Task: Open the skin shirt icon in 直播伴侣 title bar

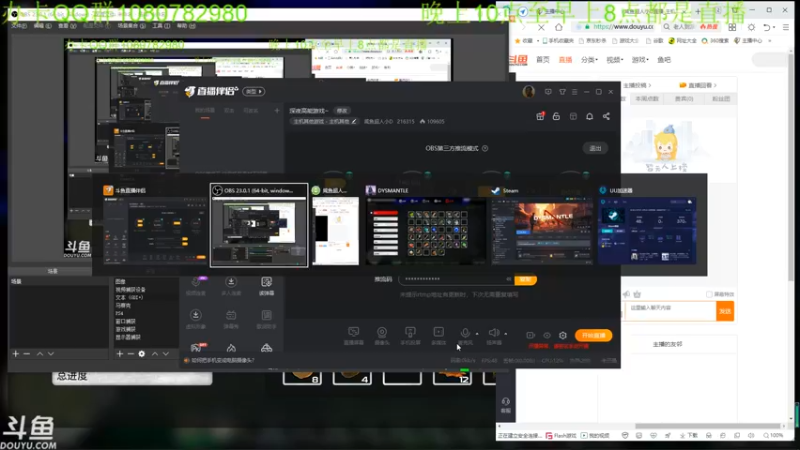Action: (x=562, y=92)
